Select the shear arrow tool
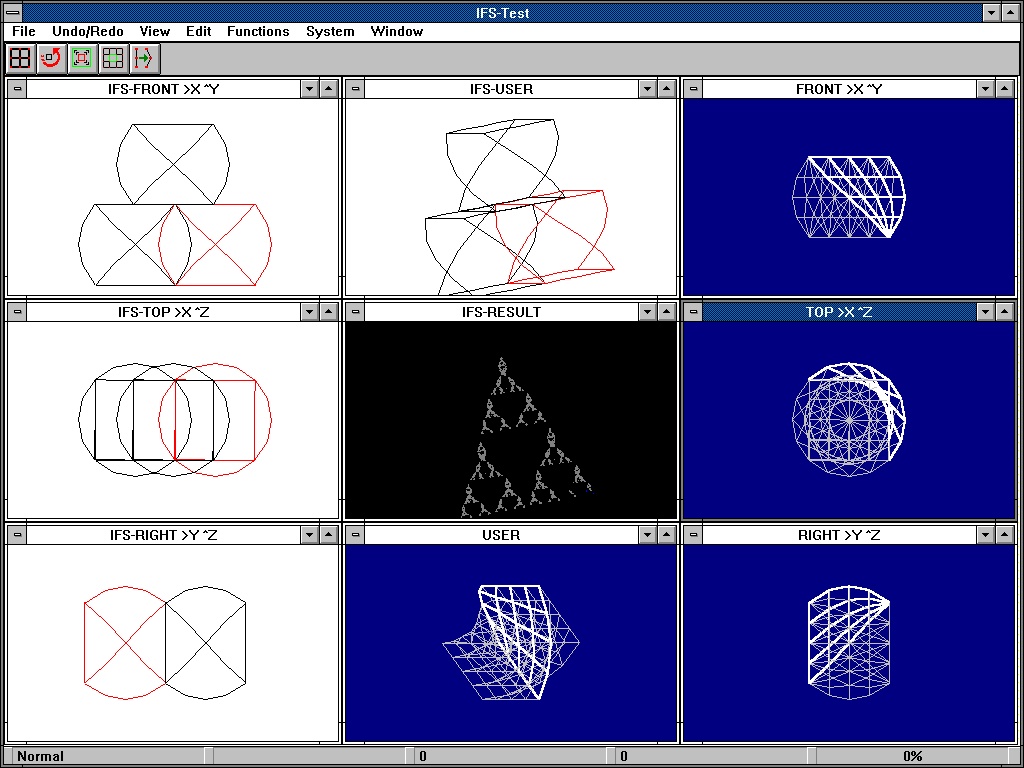The height and width of the screenshot is (768, 1024). point(143,58)
